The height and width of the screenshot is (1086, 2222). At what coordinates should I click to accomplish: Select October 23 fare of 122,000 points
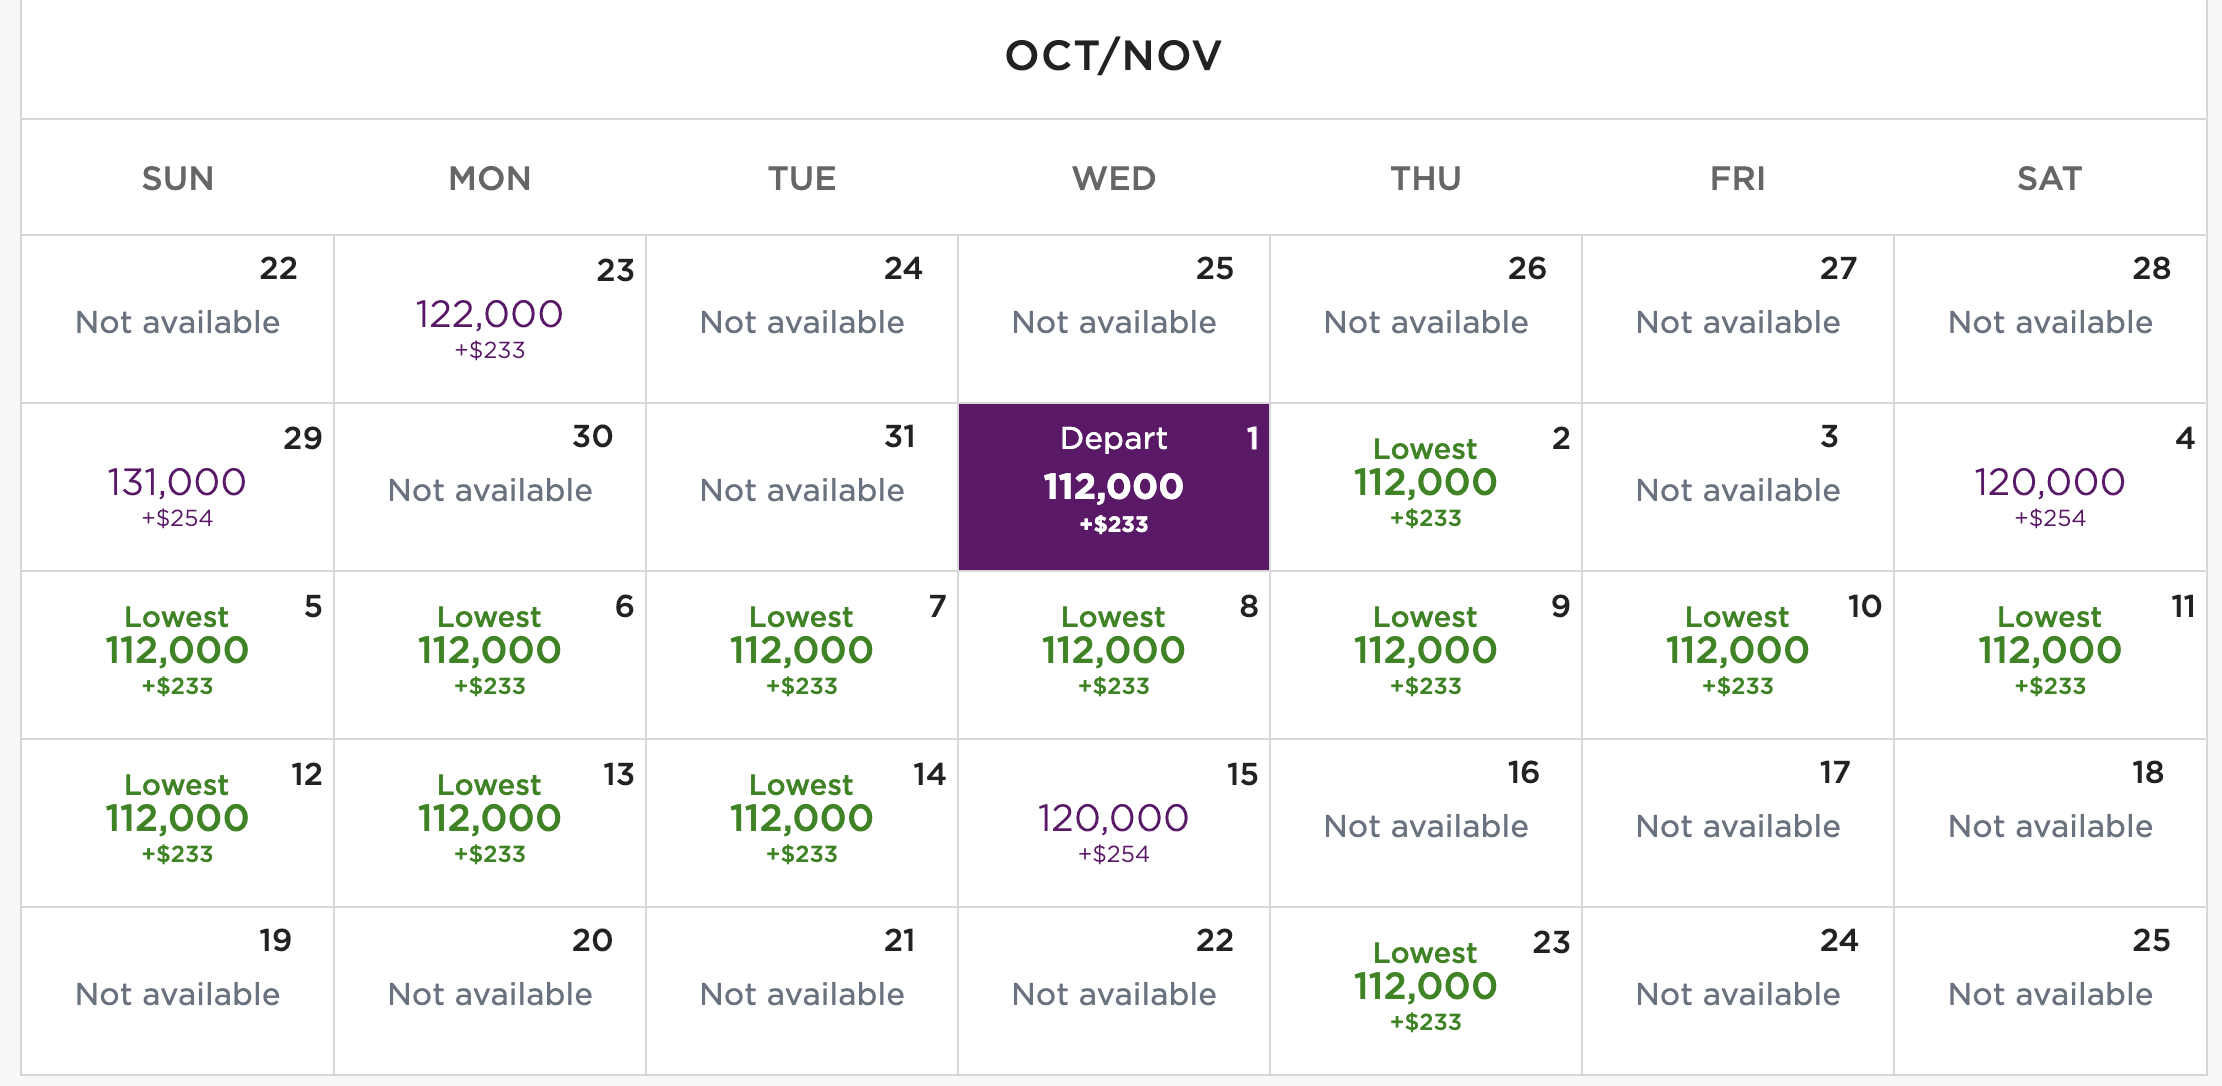[x=490, y=319]
